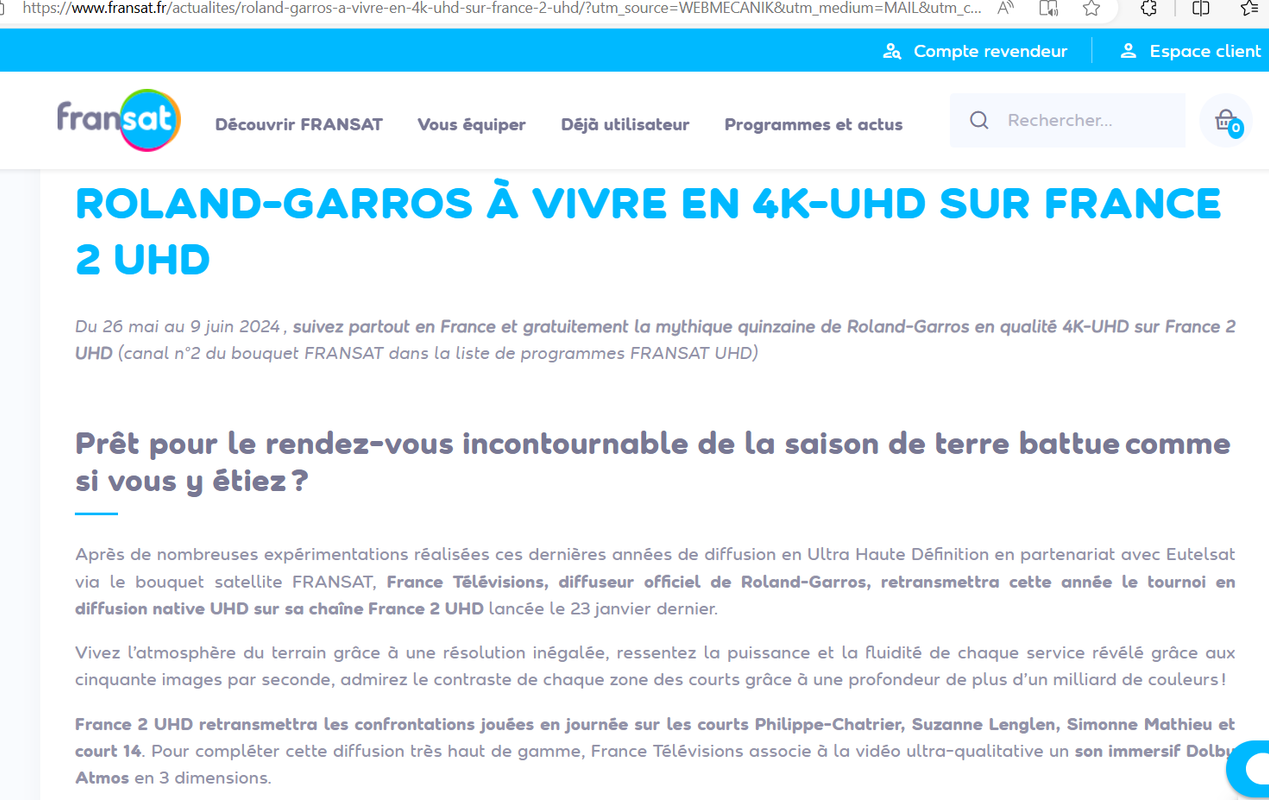Screen dimensions: 1269x800
Task: Toggle browser split screen icon
Action: 1200,8
